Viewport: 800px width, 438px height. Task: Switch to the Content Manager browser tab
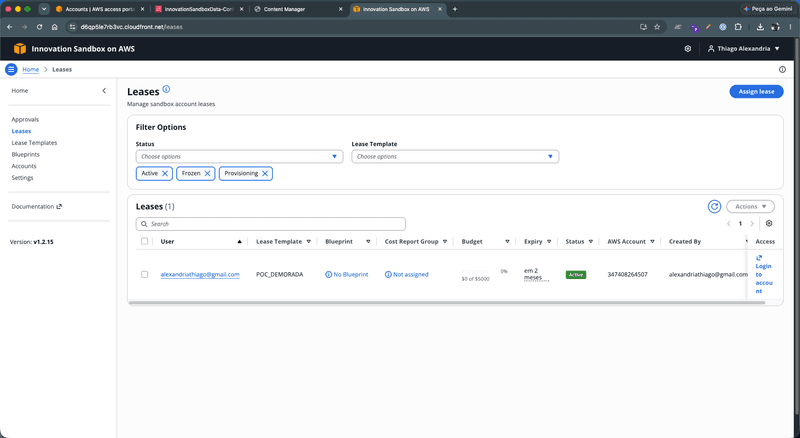[298, 9]
